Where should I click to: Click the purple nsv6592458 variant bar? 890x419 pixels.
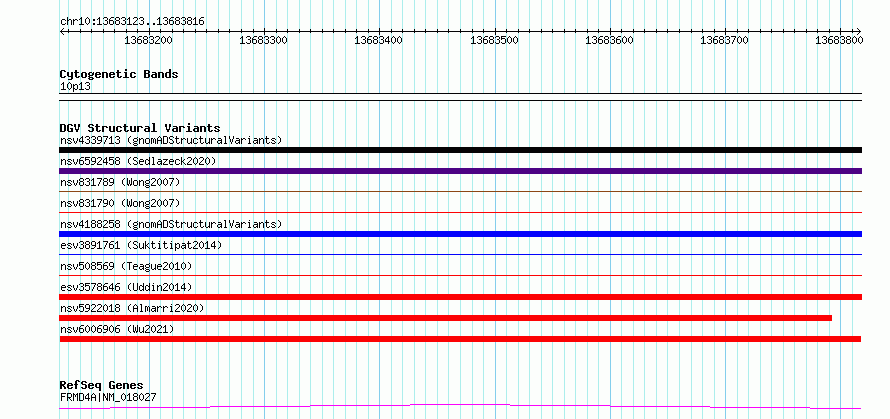point(460,171)
